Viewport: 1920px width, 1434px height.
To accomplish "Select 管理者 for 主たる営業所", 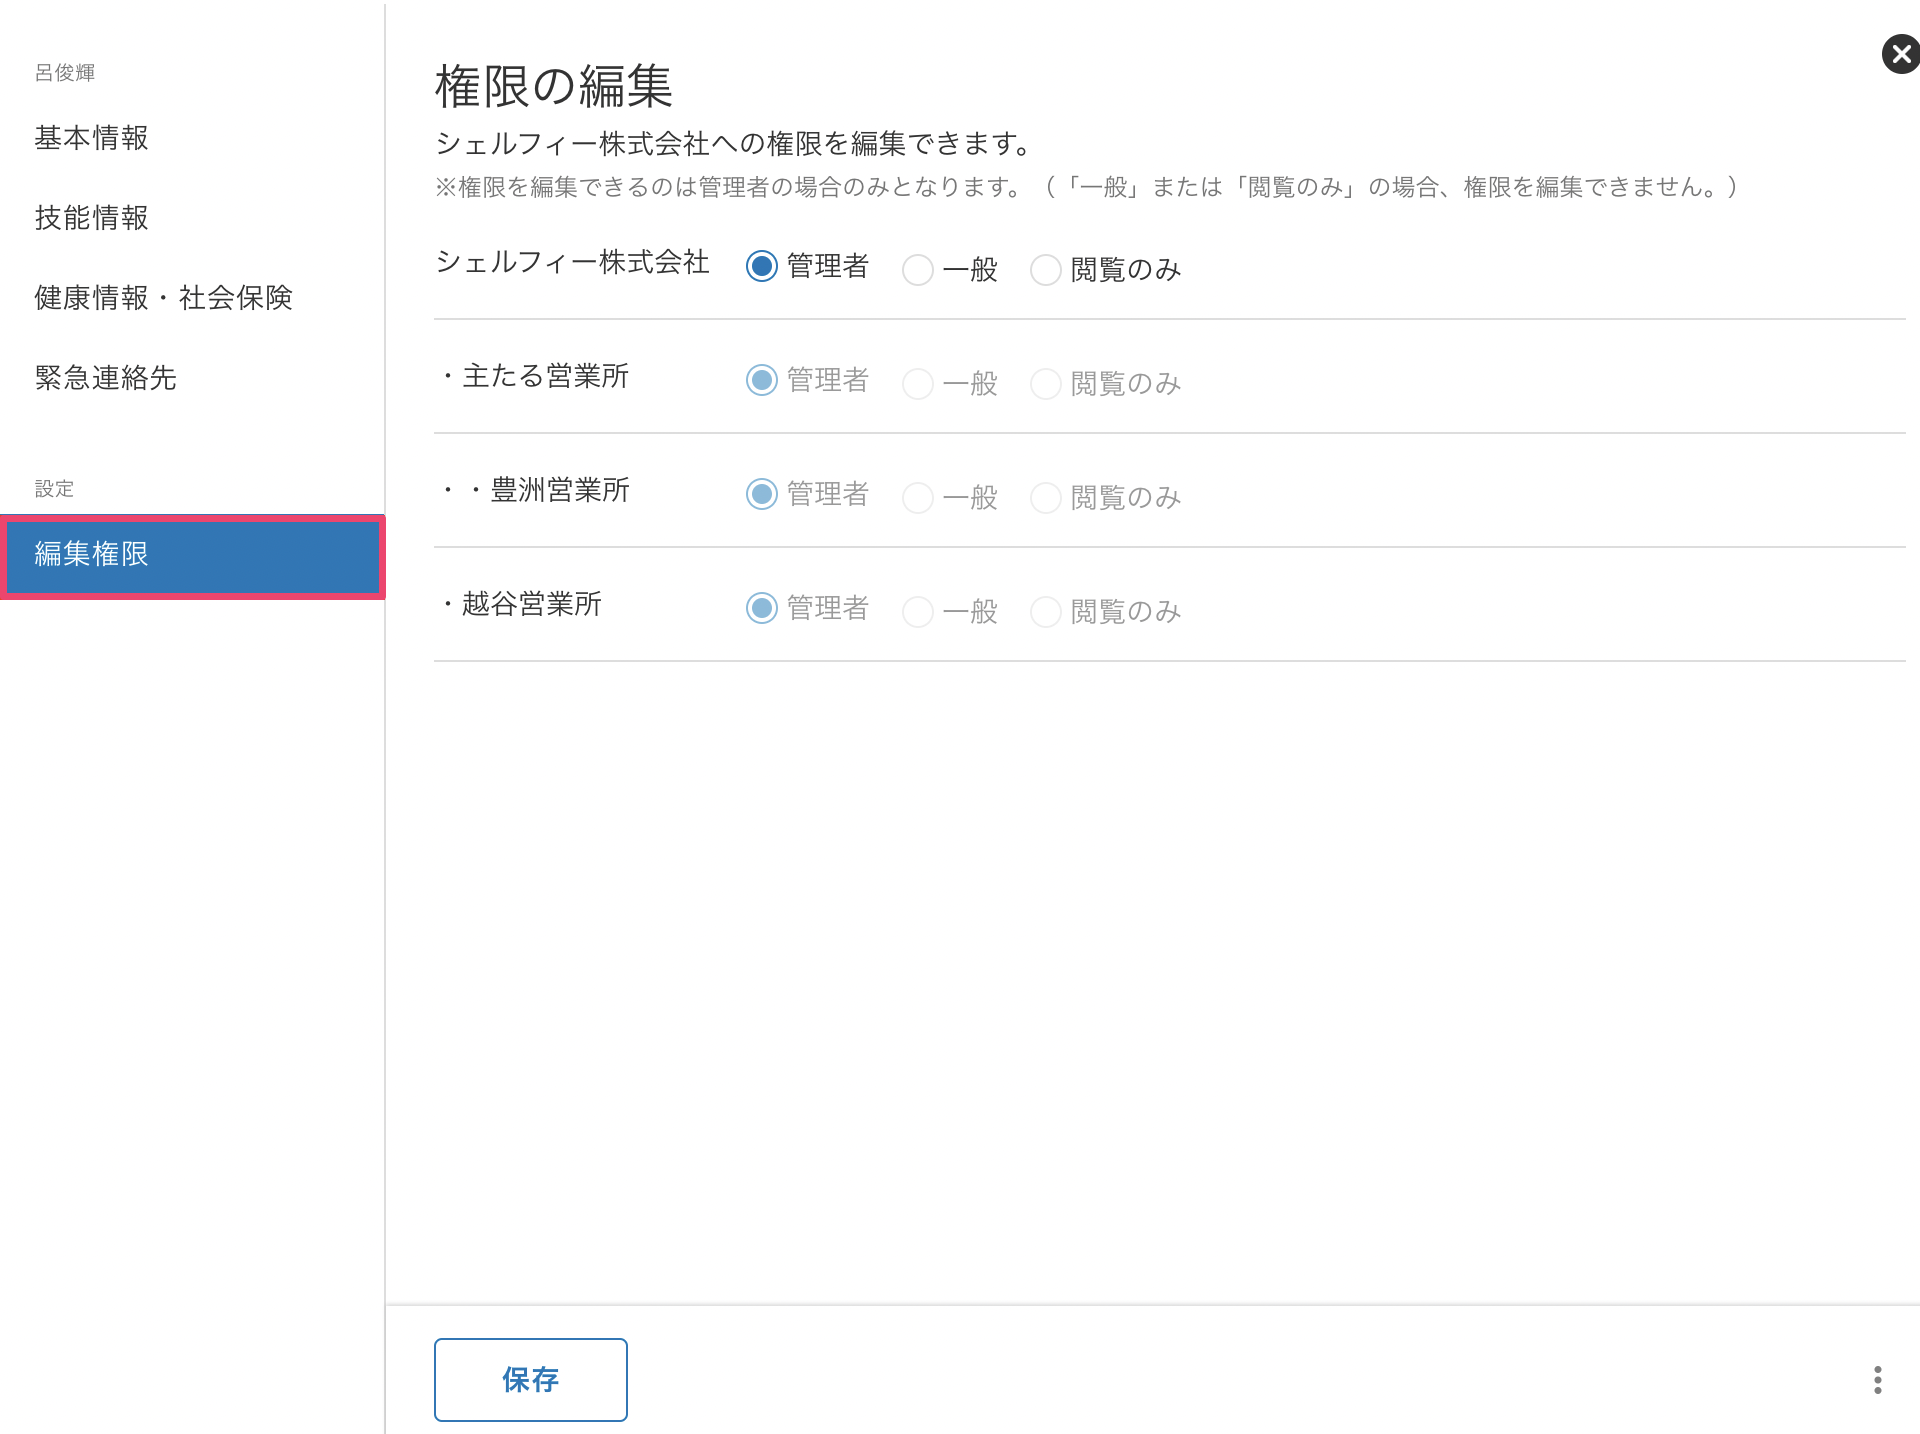I will [x=762, y=380].
